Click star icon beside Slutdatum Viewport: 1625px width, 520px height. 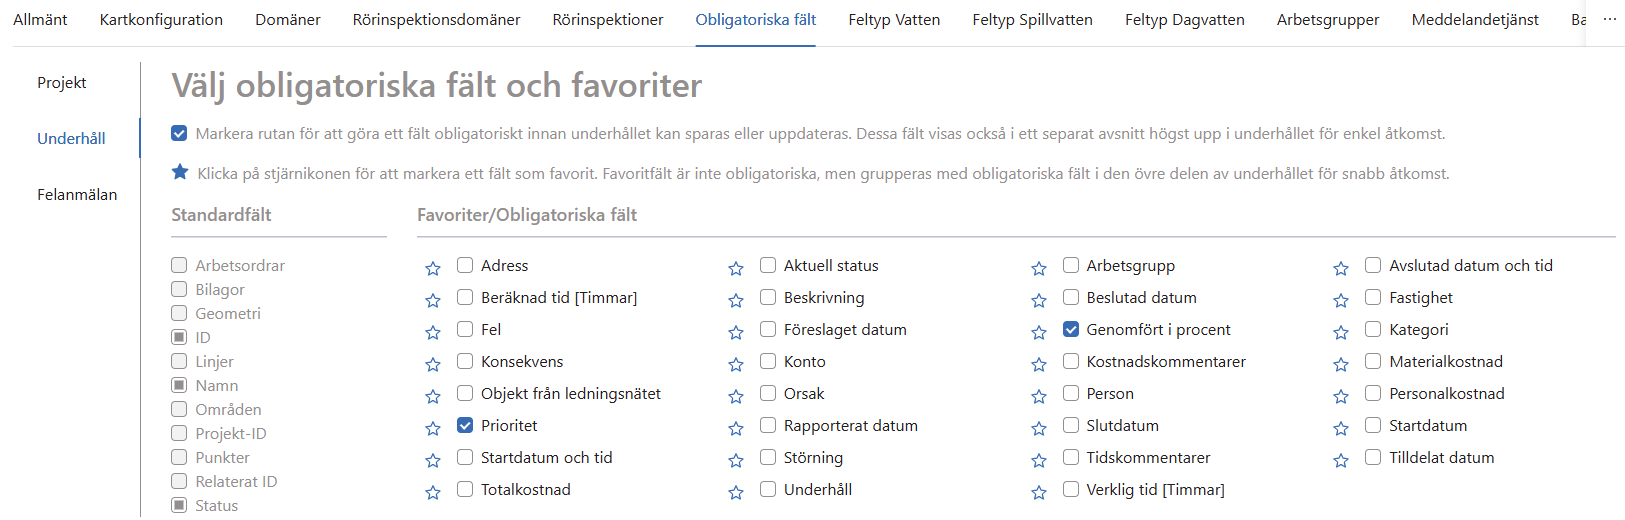(1039, 428)
